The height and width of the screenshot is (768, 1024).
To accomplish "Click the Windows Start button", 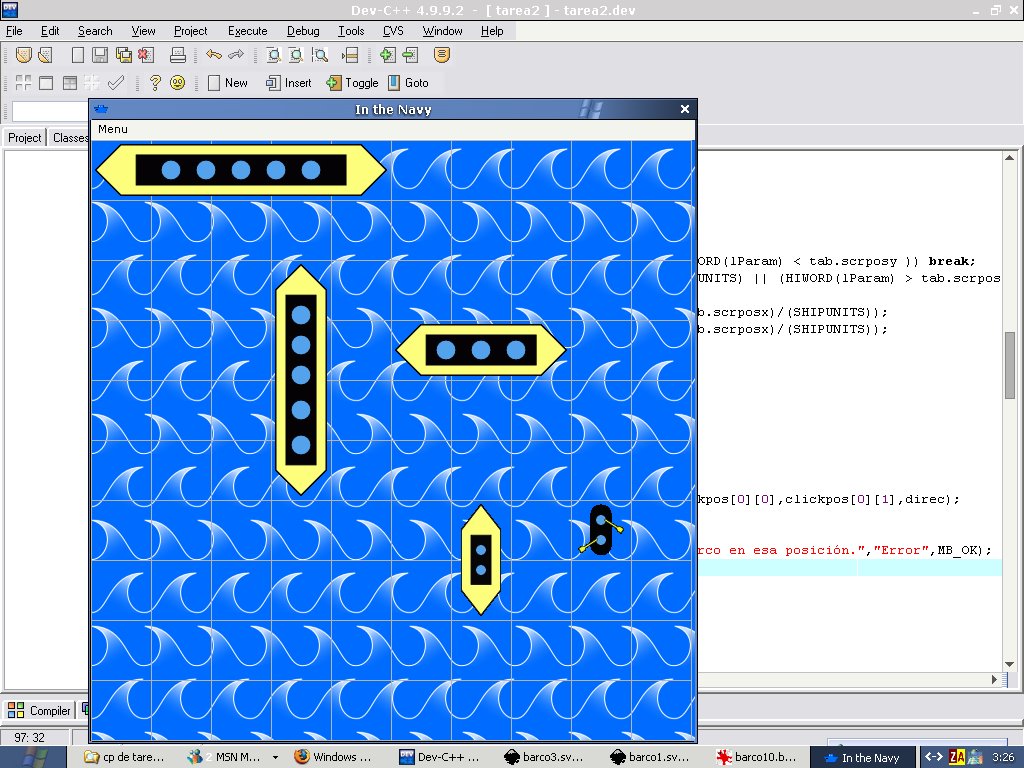I will (33, 758).
